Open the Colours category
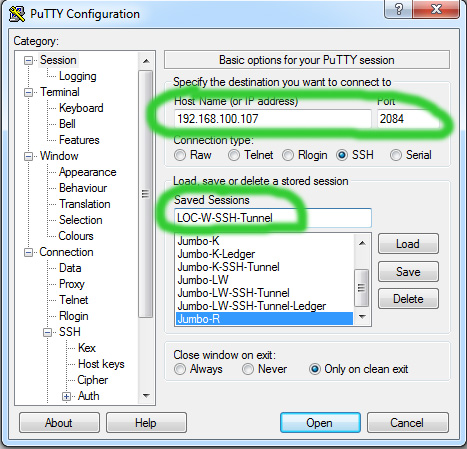 coord(76,236)
